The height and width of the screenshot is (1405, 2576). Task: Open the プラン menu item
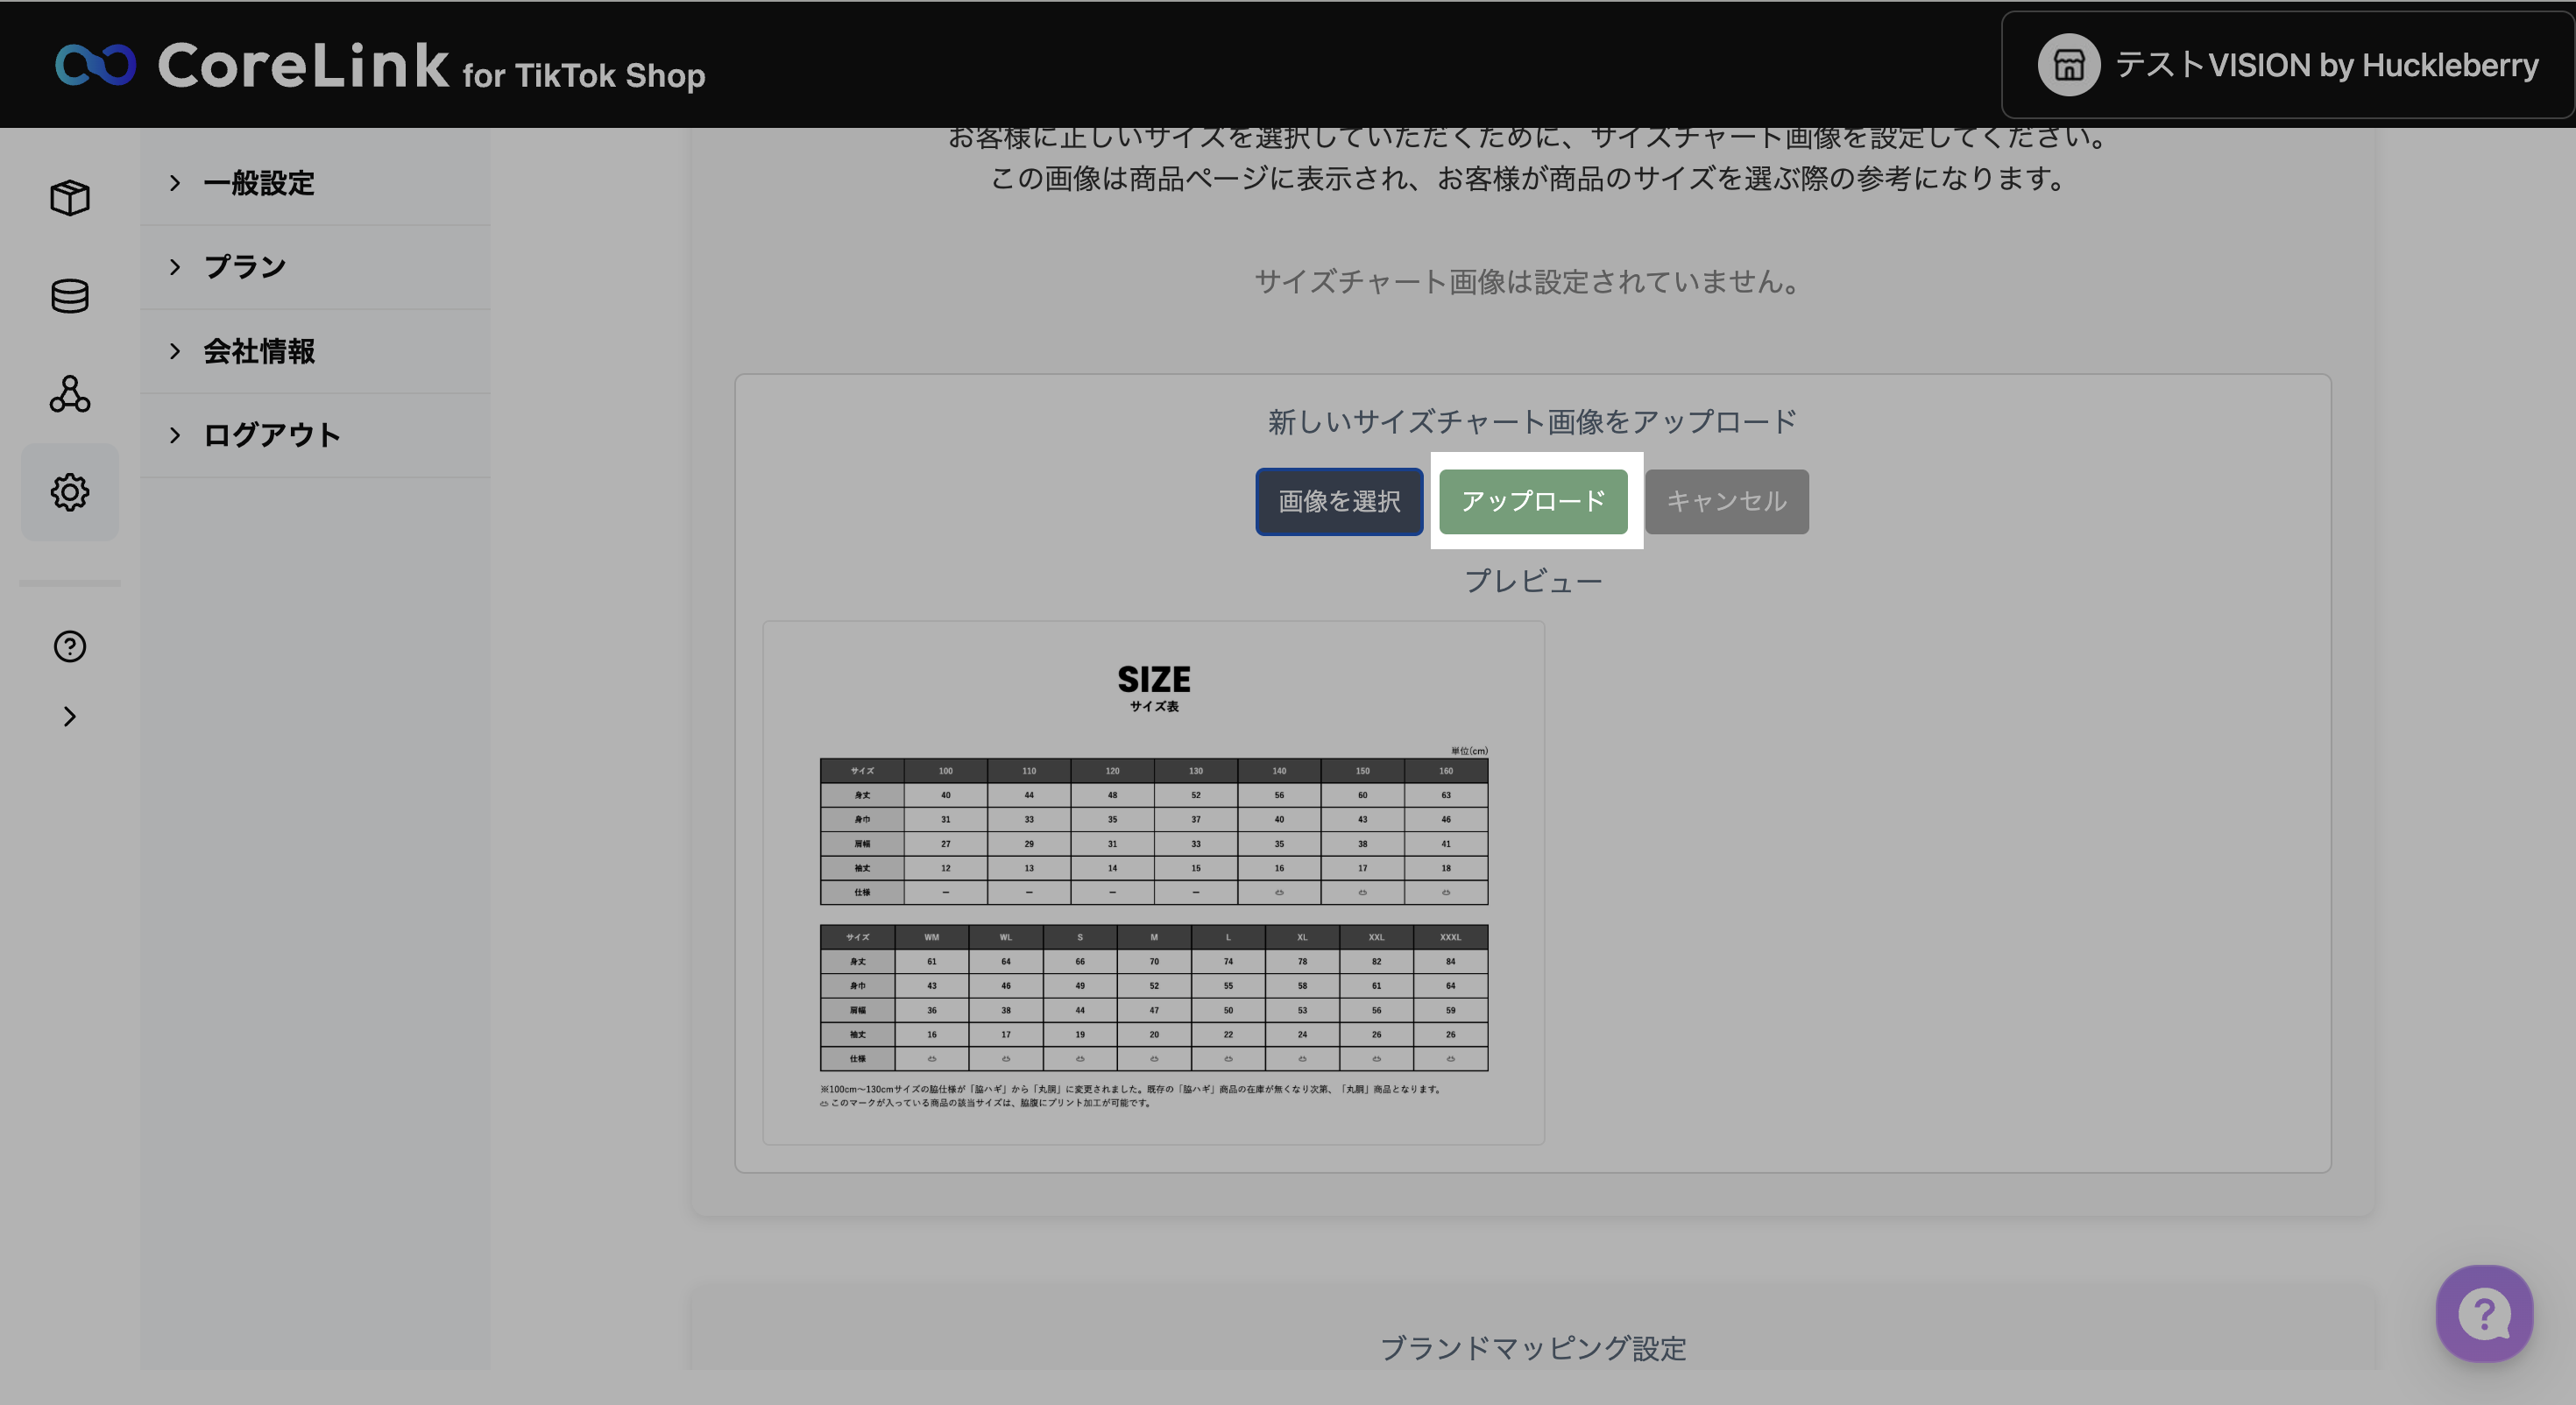tap(245, 267)
